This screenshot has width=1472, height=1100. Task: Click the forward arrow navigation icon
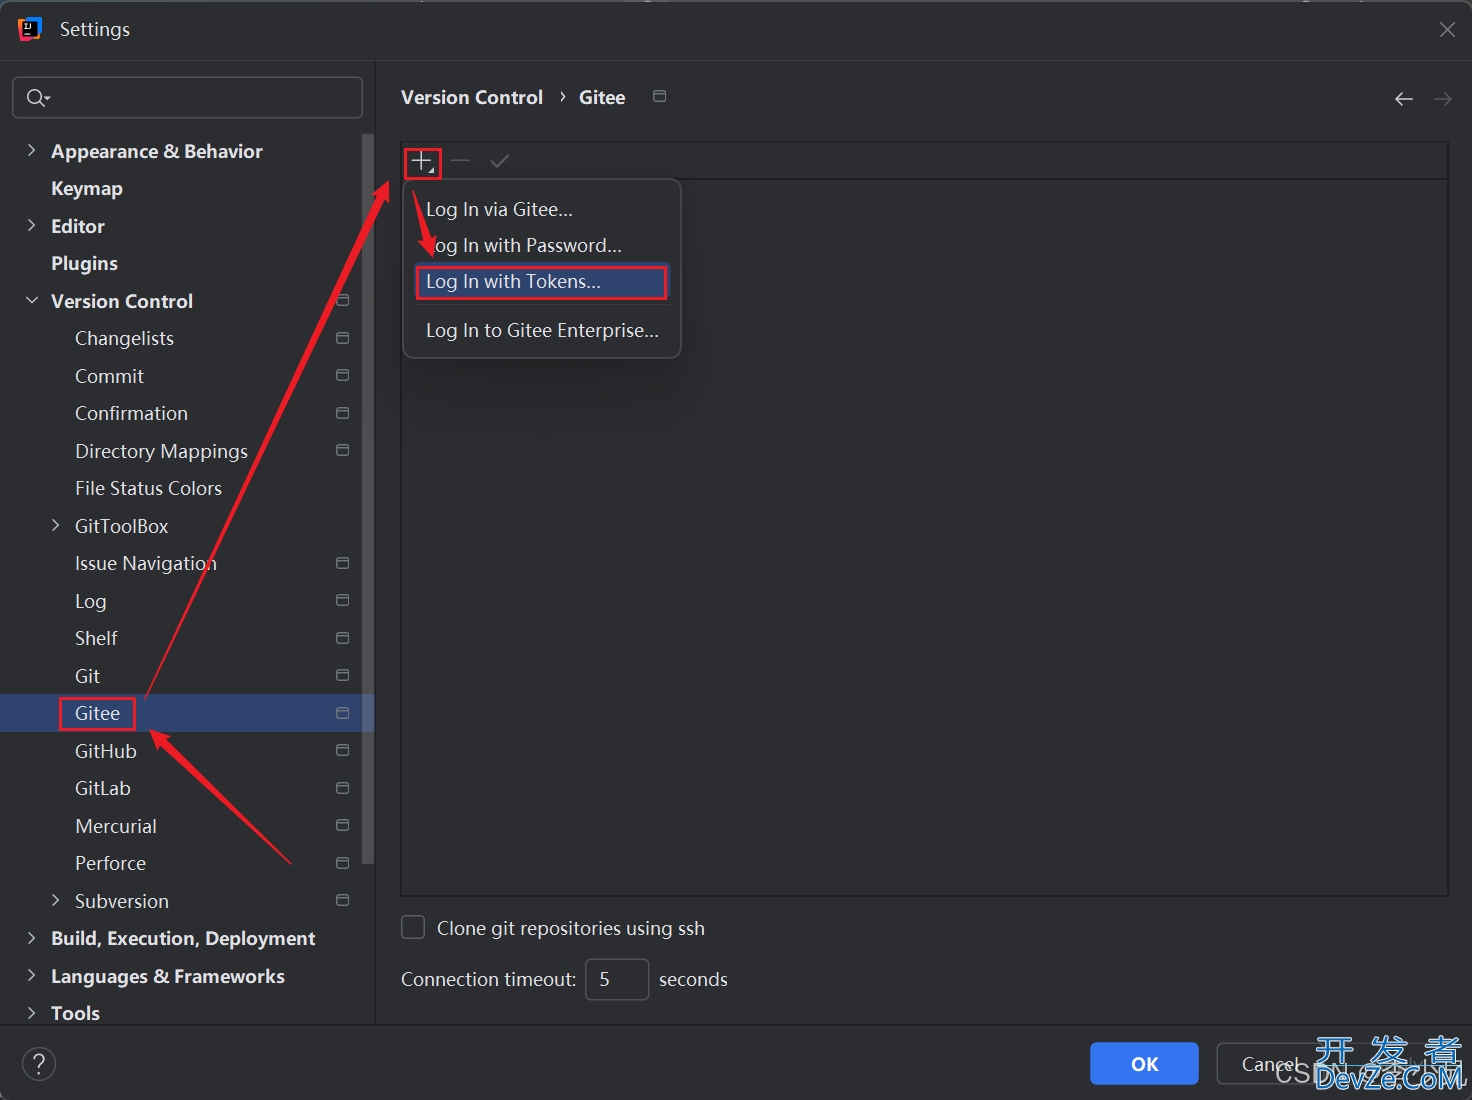point(1442,98)
